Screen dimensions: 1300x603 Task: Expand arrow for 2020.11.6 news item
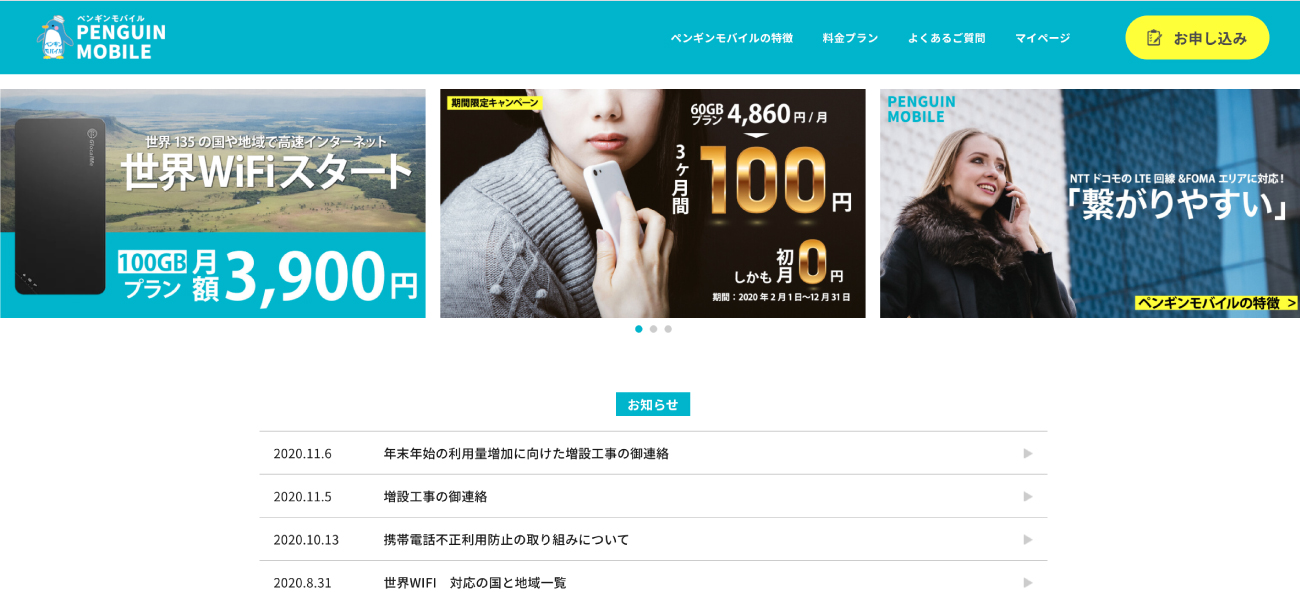[1027, 453]
